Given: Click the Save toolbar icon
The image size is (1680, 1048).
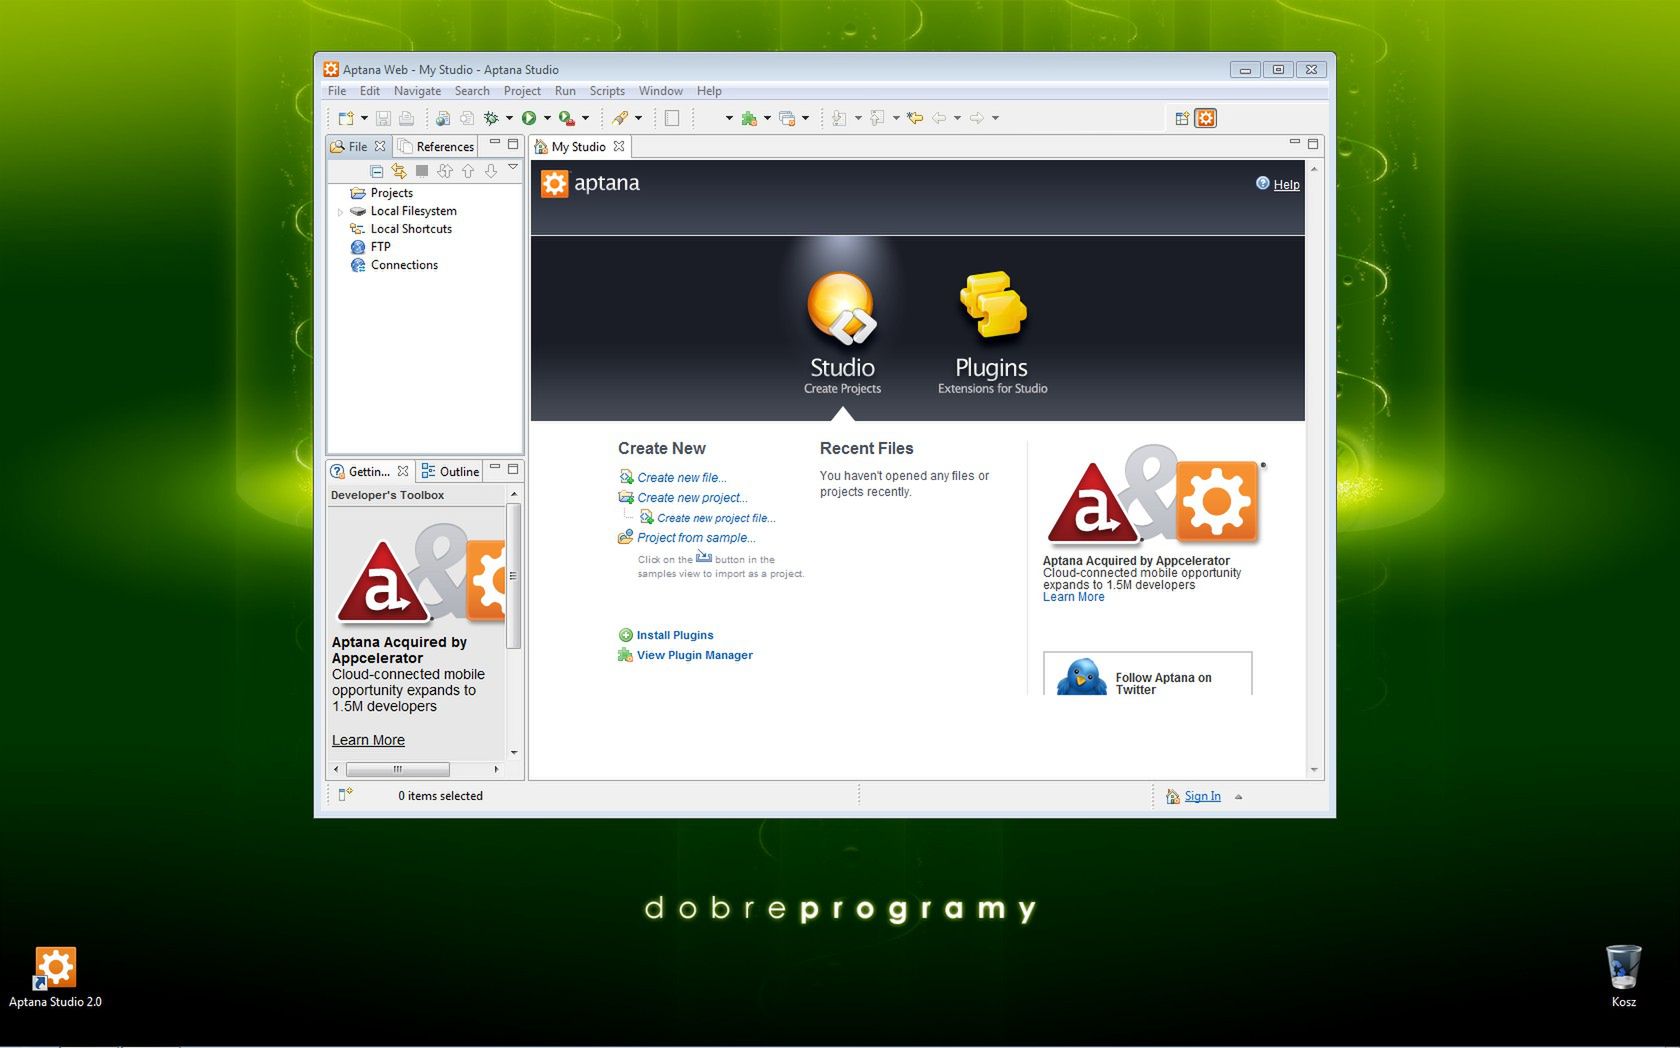Looking at the screenshot, I should [383, 118].
